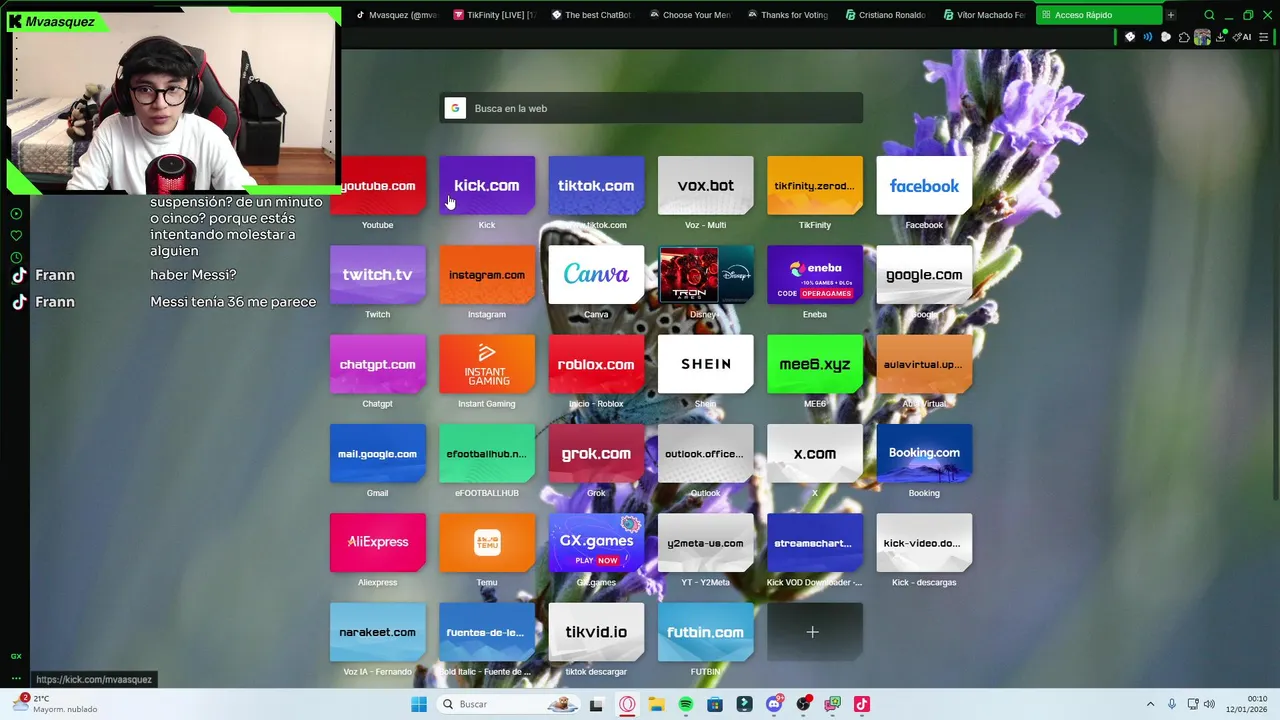Open the SHEIN speed dial tile
Screen dimensions: 1280x720
(x=705, y=364)
